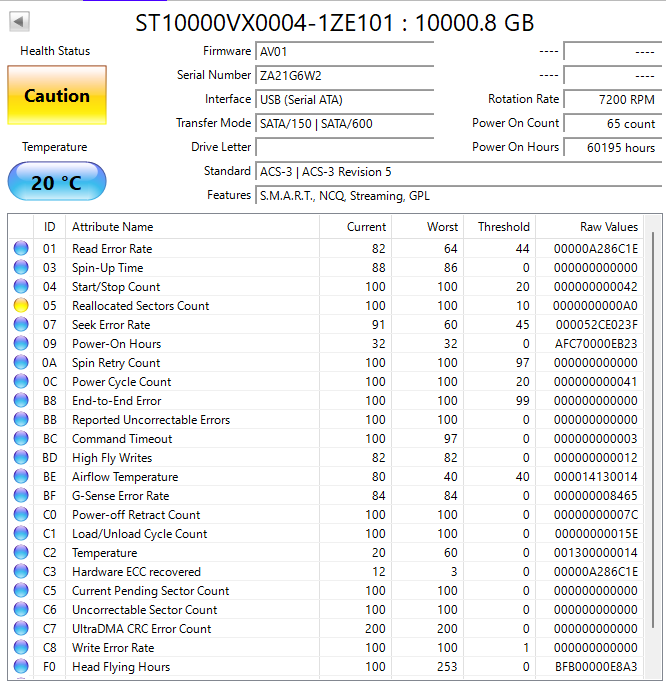
Task: Click the blue status orb for Reported Uncorrectable Errors
Action: [21, 419]
